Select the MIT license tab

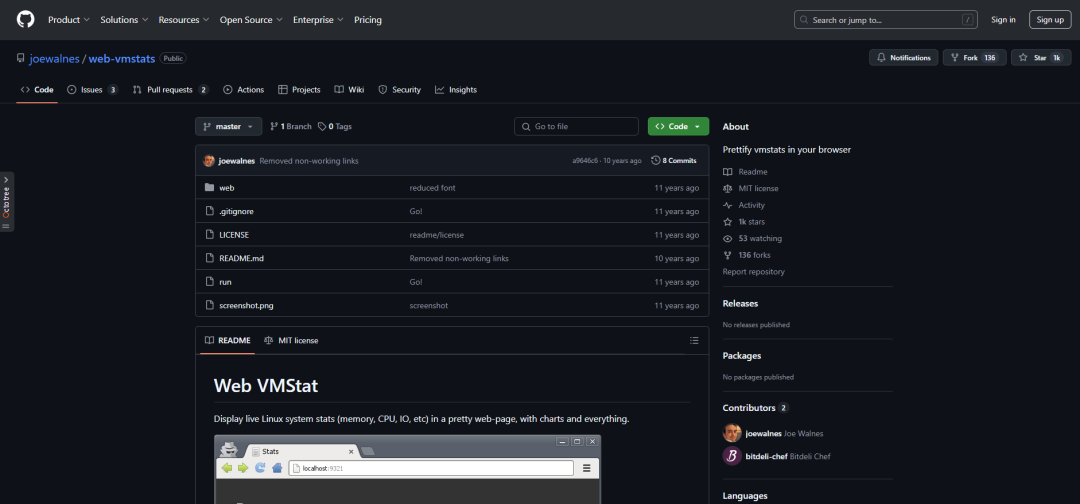[291, 340]
